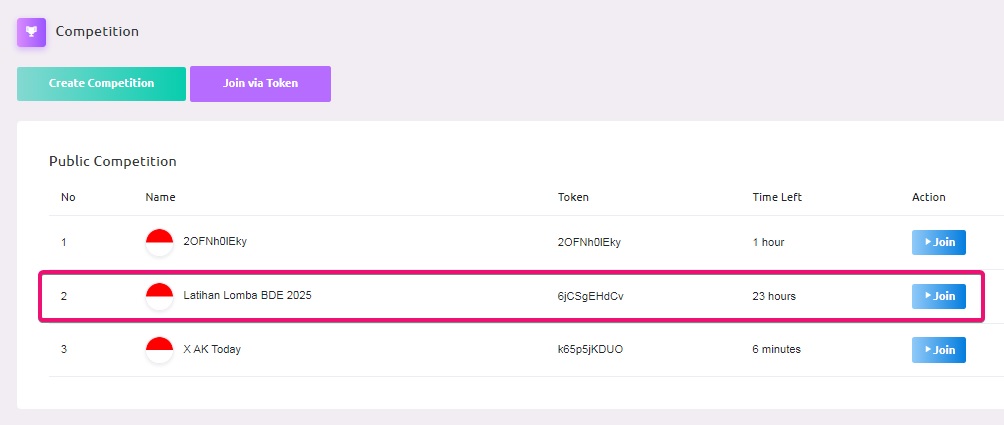Click the token value 2OFNh0IEky
This screenshot has width=1004, height=425.
(x=589, y=243)
